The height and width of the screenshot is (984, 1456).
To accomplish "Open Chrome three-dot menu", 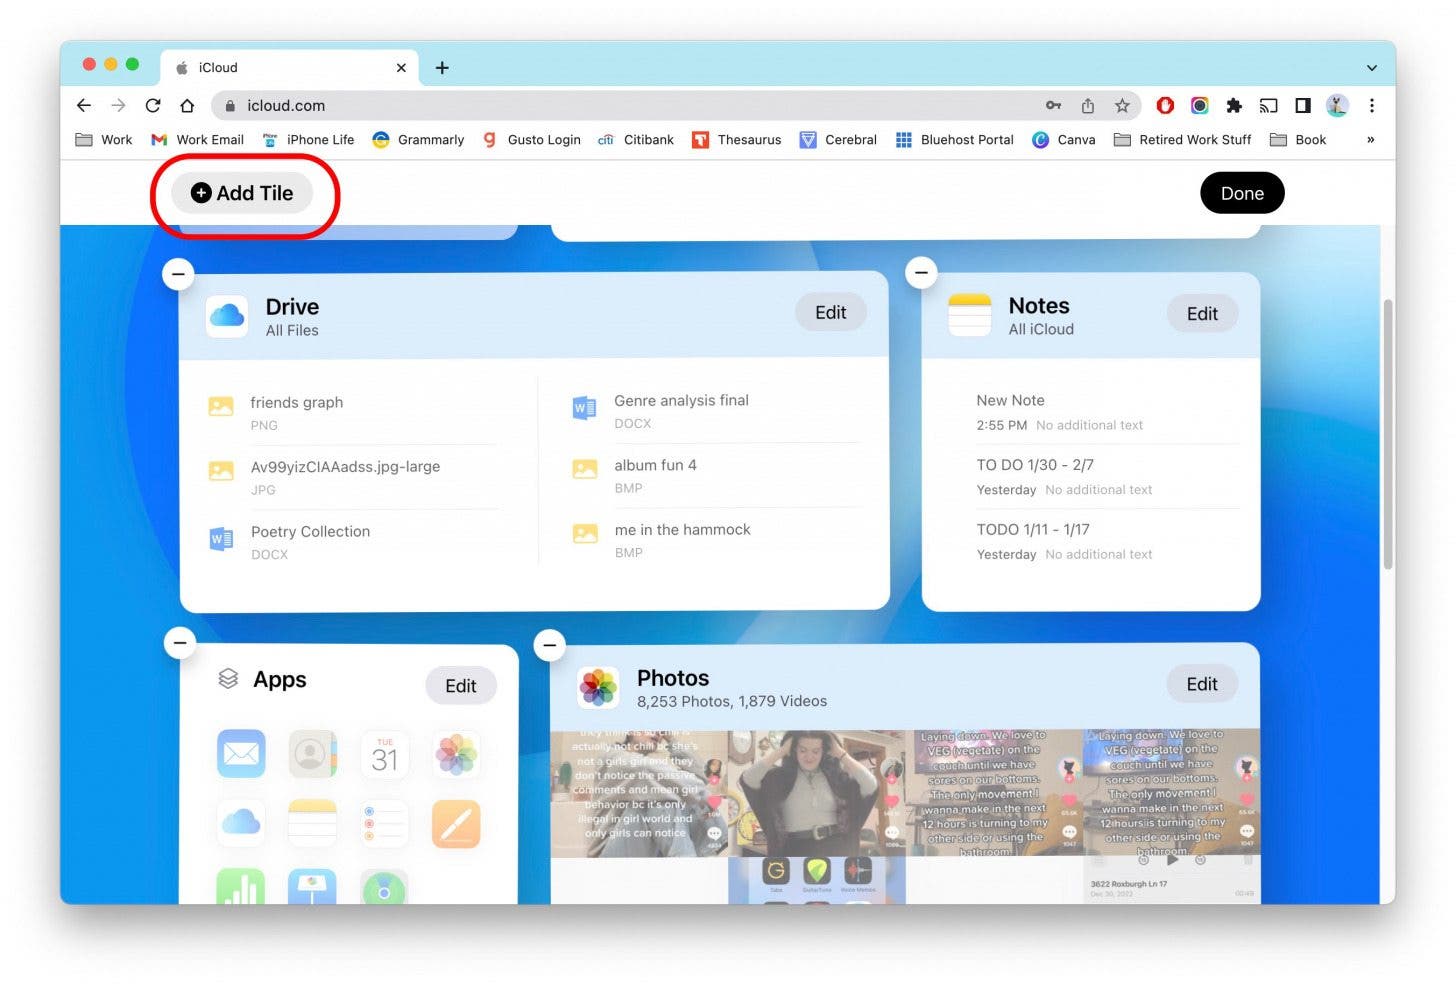I will pyautogui.click(x=1372, y=105).
